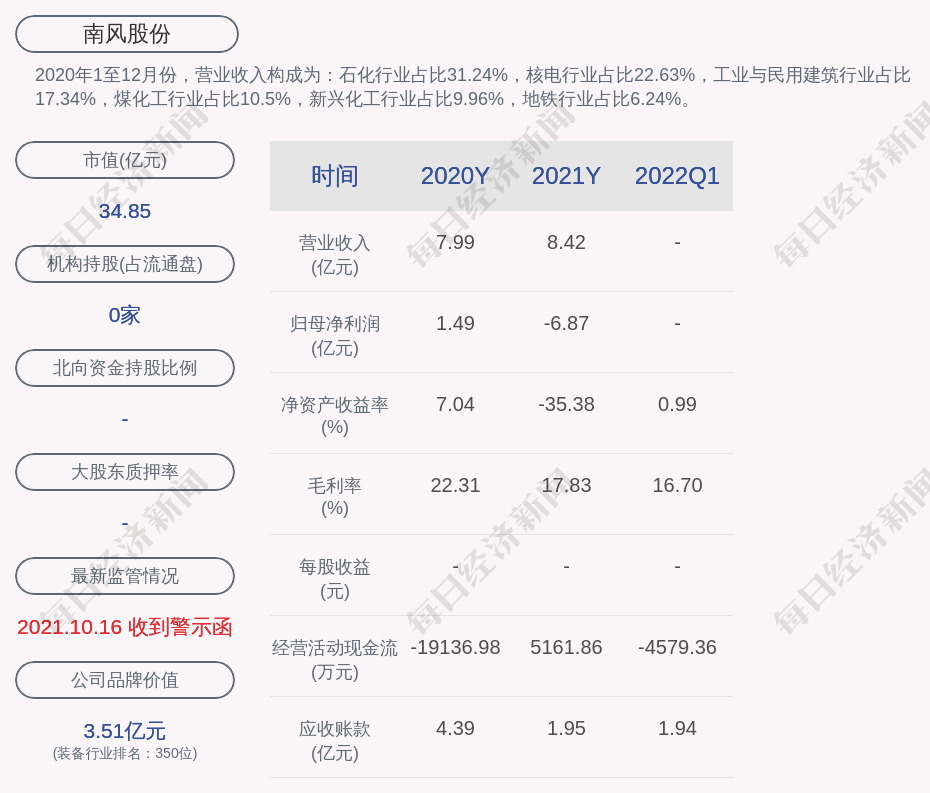Viewport: 930px width, 793px height.
Task: Click the 1.94 receivables cell
Action: (677, 728)
